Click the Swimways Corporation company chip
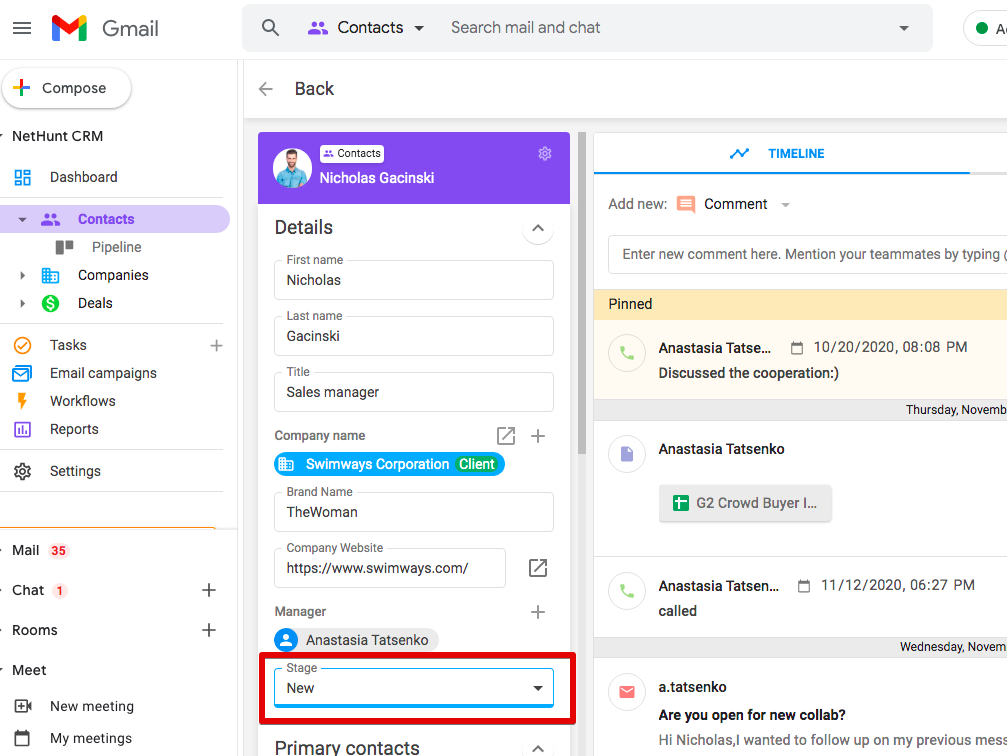Screen dimensions: 1007x756 click(389, 464)
